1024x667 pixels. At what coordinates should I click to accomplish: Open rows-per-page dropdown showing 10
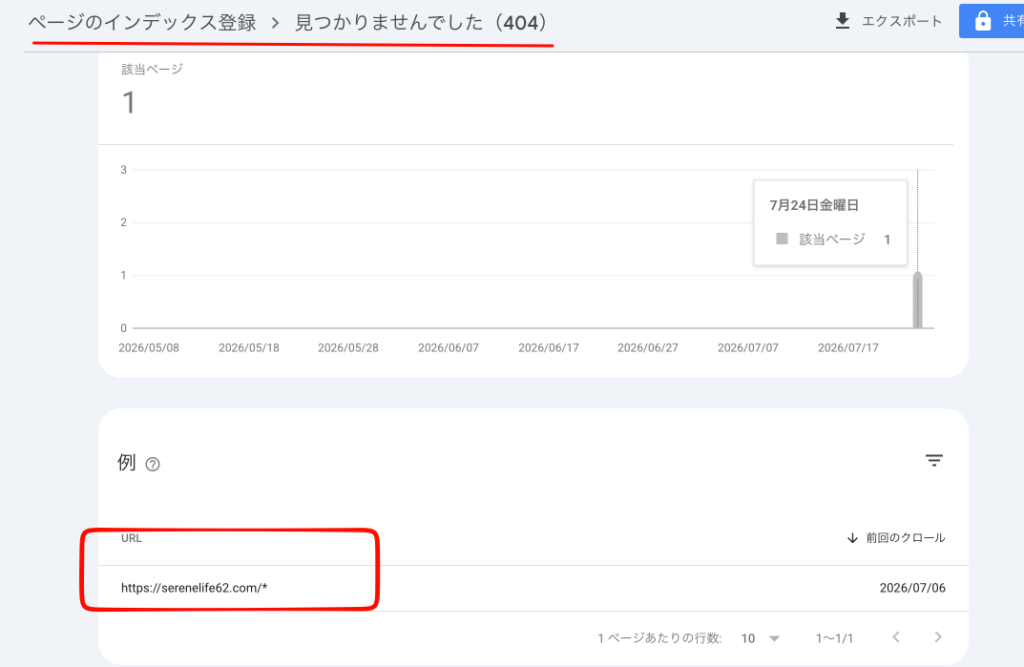click(760, 638)
